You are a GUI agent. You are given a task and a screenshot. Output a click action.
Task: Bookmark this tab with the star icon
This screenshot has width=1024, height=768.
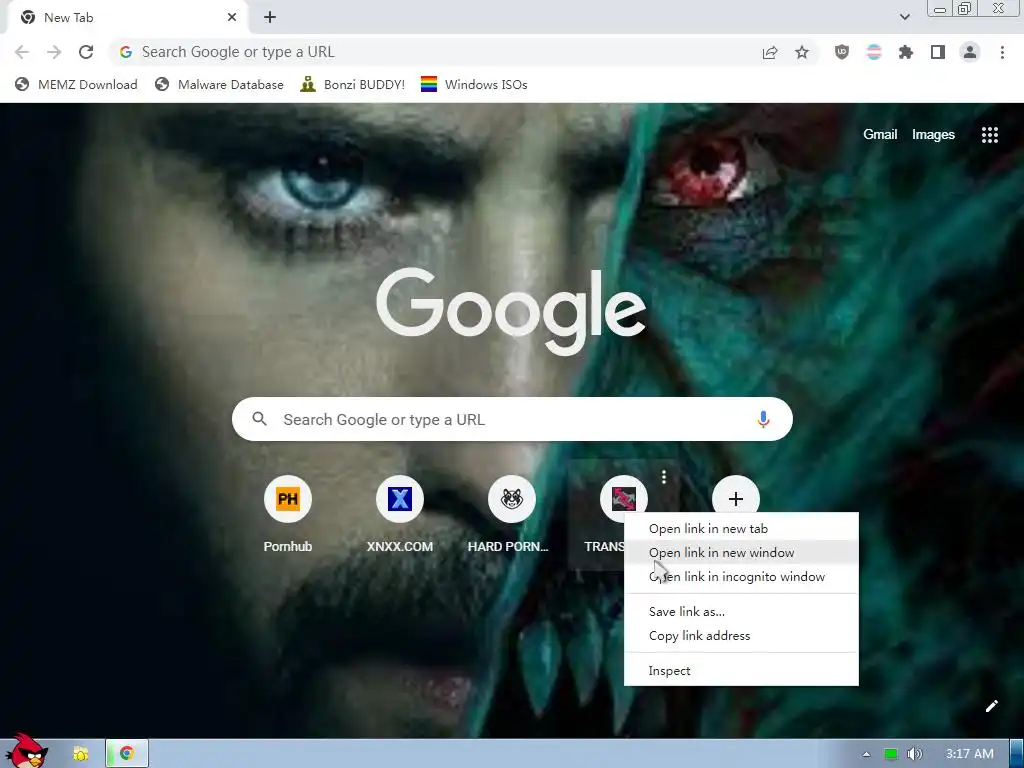pyautogui.click(x=802, y=52)
